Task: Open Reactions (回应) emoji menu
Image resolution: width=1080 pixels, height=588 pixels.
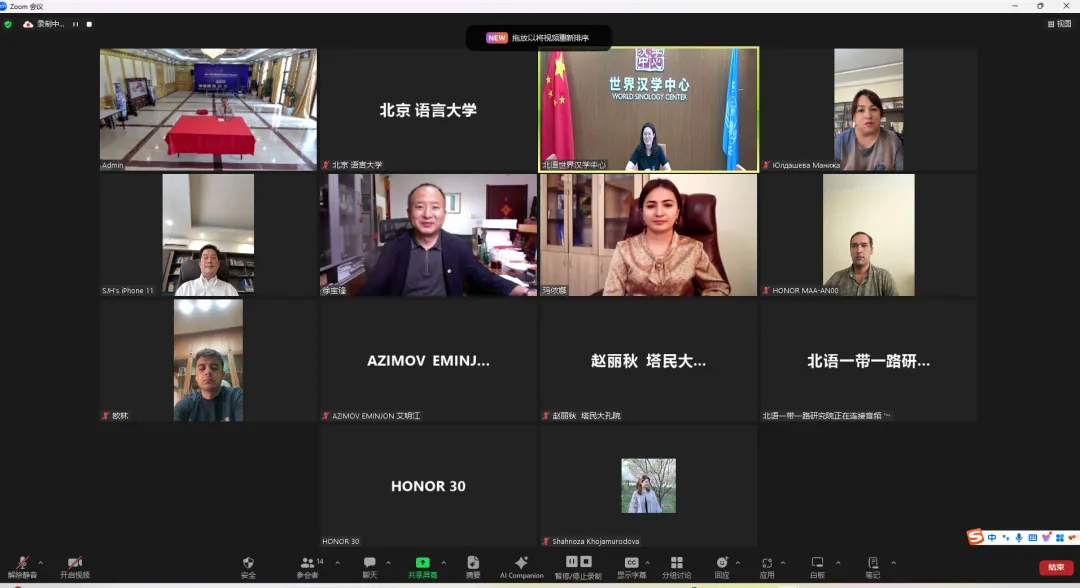Action: point(722,566)
